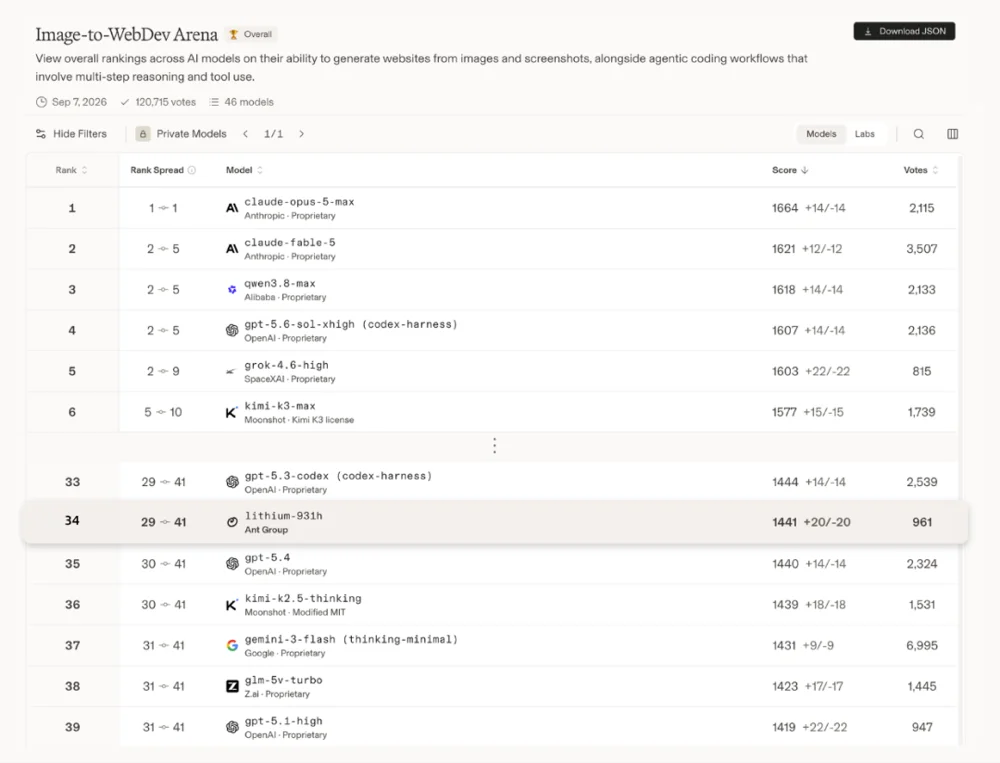
Task: Click Ant Group logo beside lithium-931h
Action: click(232, 522)
